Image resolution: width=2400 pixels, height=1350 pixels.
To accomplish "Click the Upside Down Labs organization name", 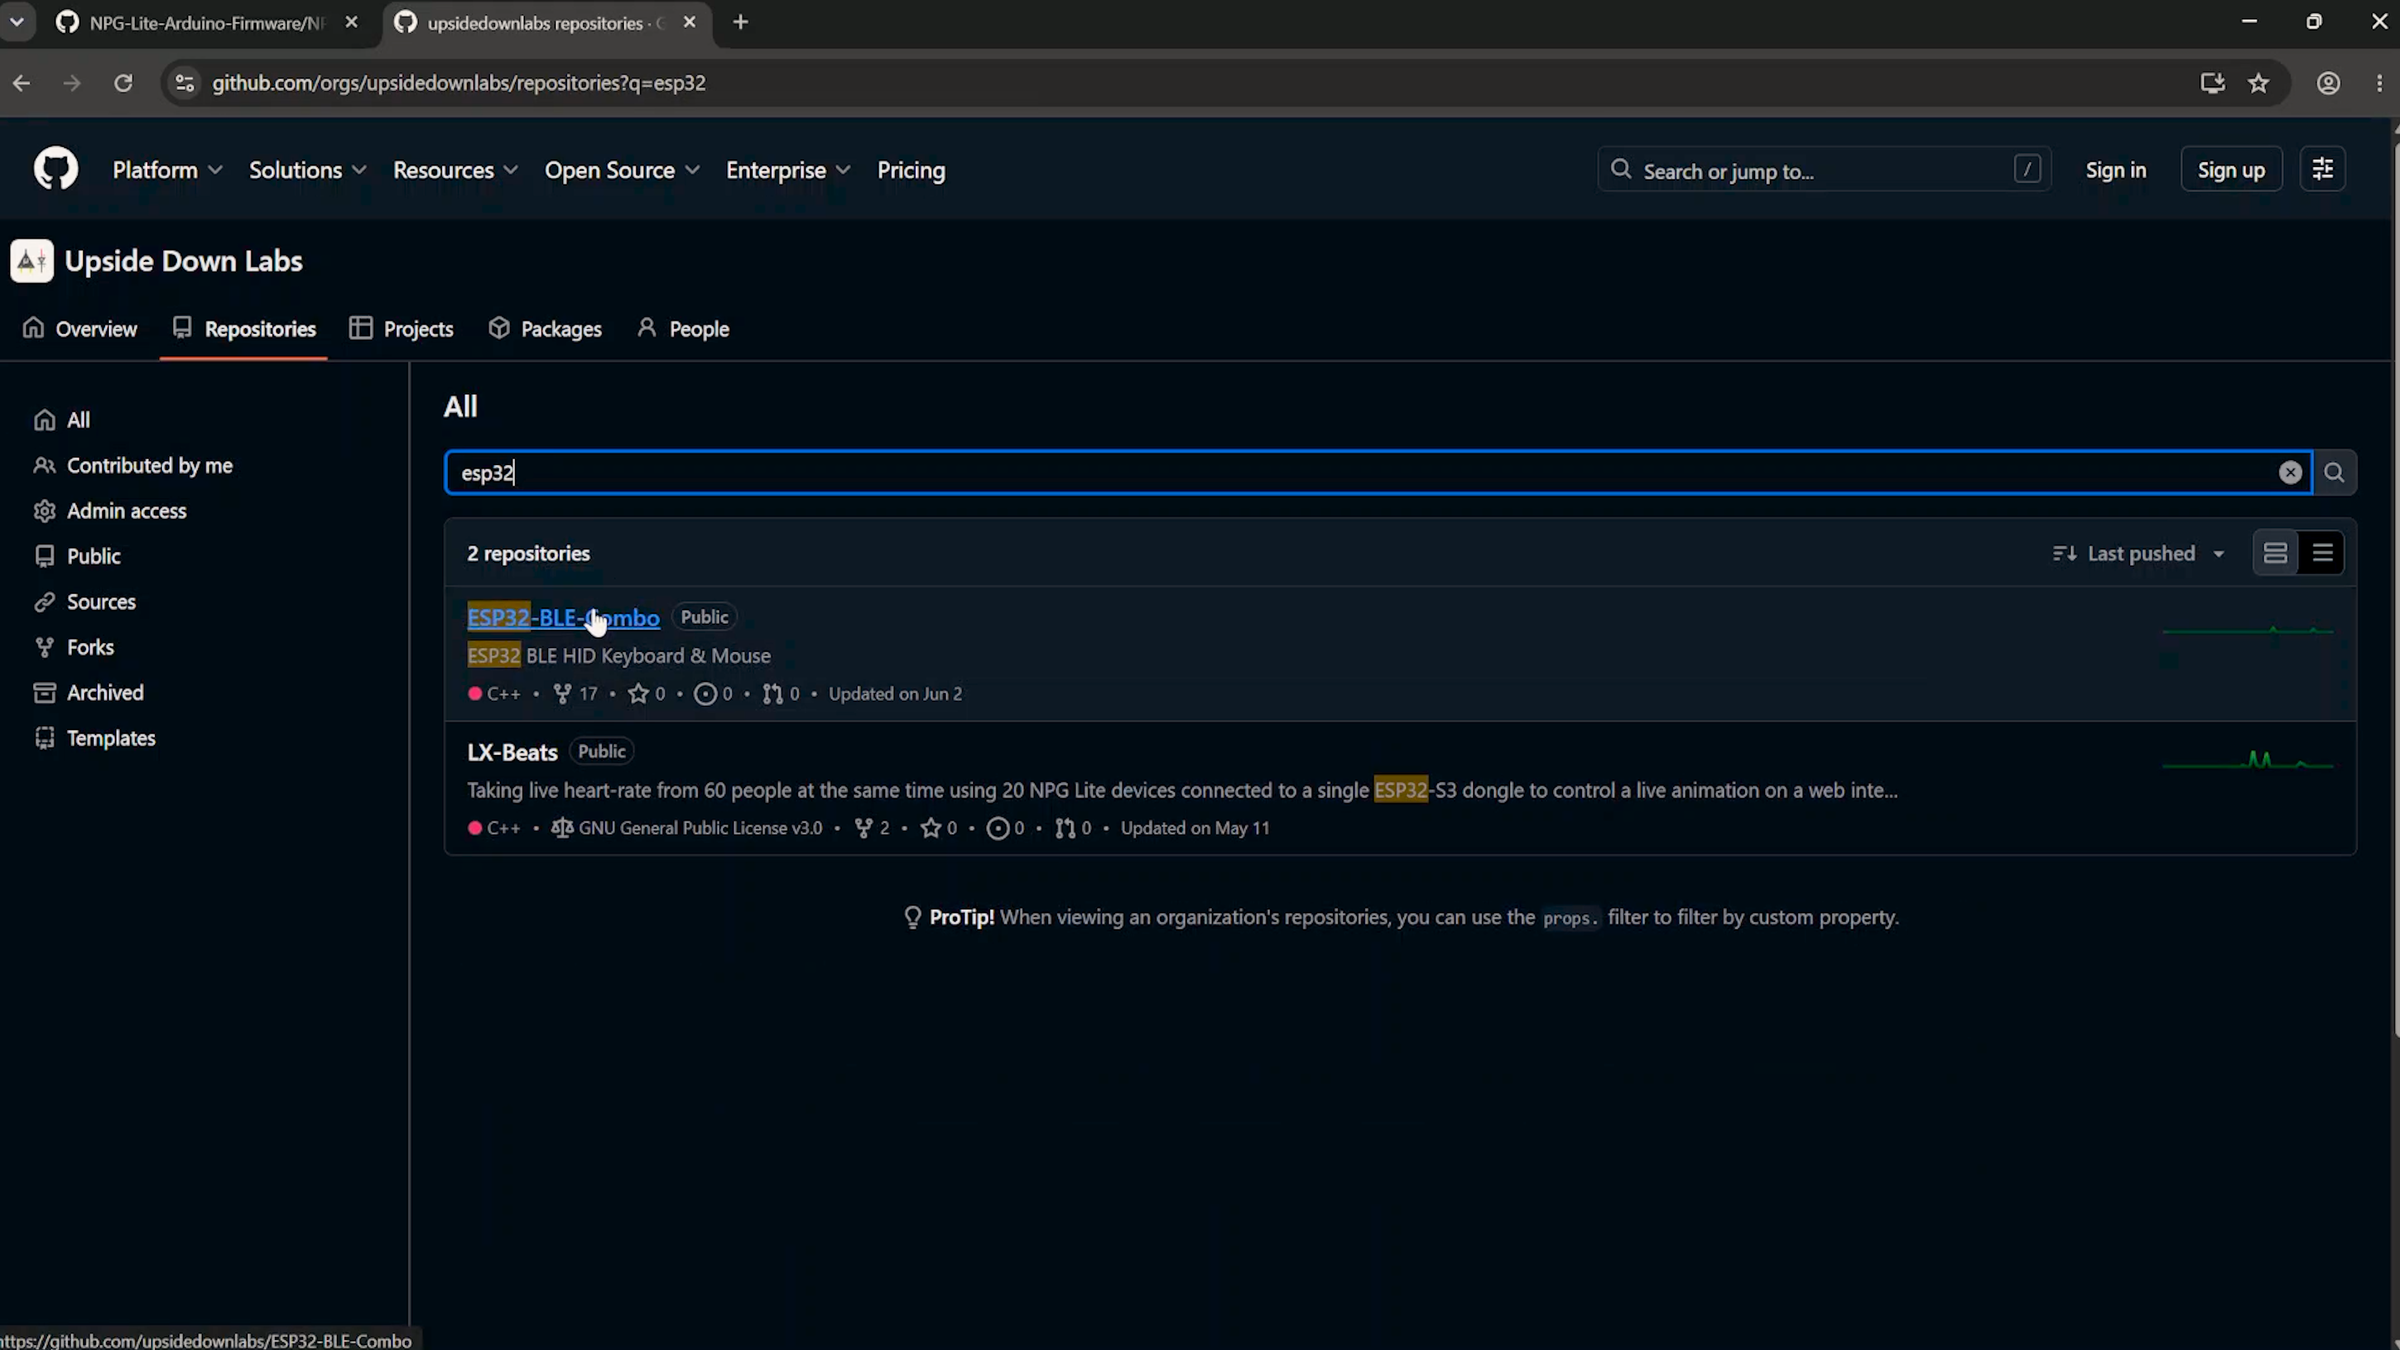I will (184, 261).
